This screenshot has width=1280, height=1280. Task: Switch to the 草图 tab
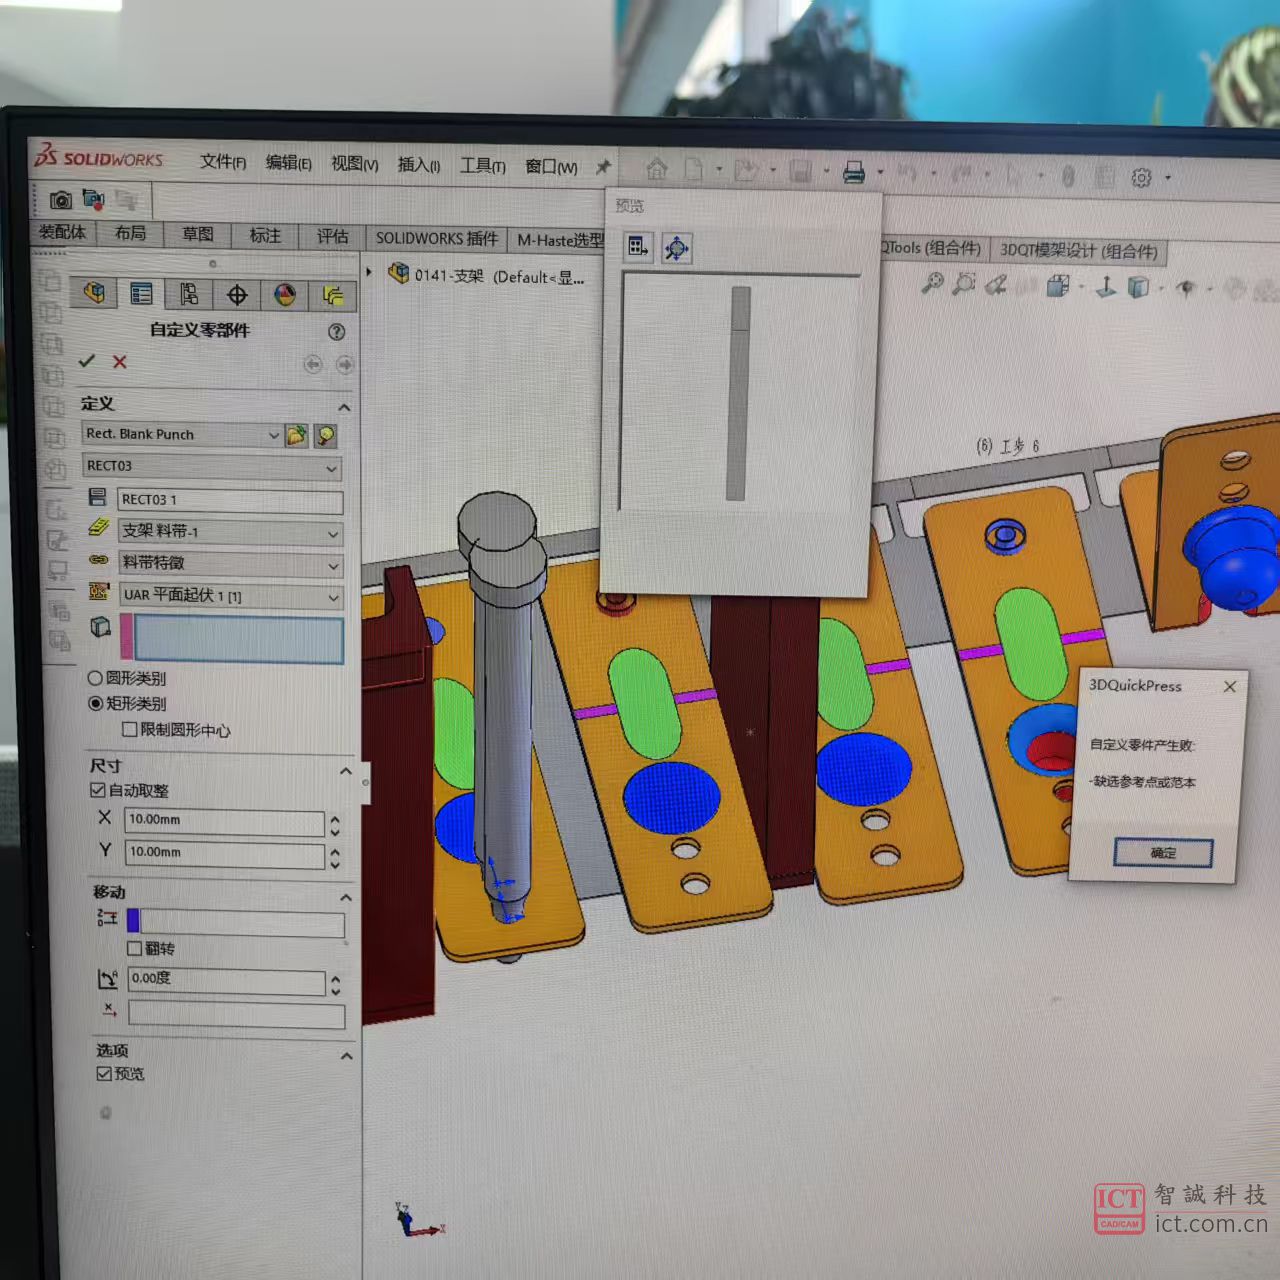[198, 234]
